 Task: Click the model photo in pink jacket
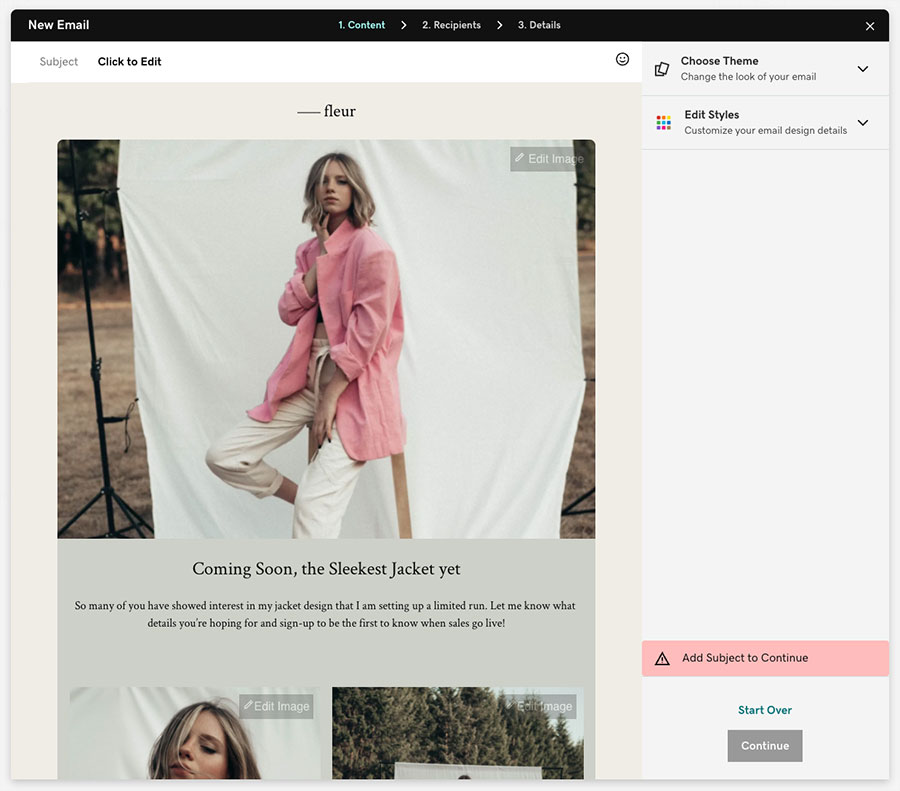click(326, 338)
